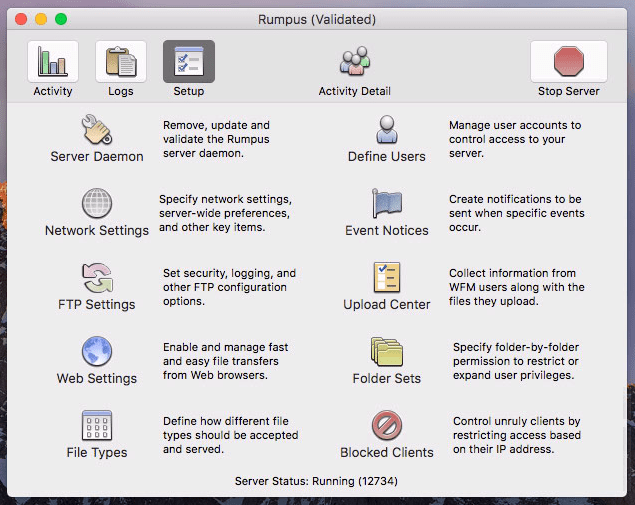Screen dimensions: 635x505
Task: Open the Activity Detail people icon
Action: pos(355,61)
